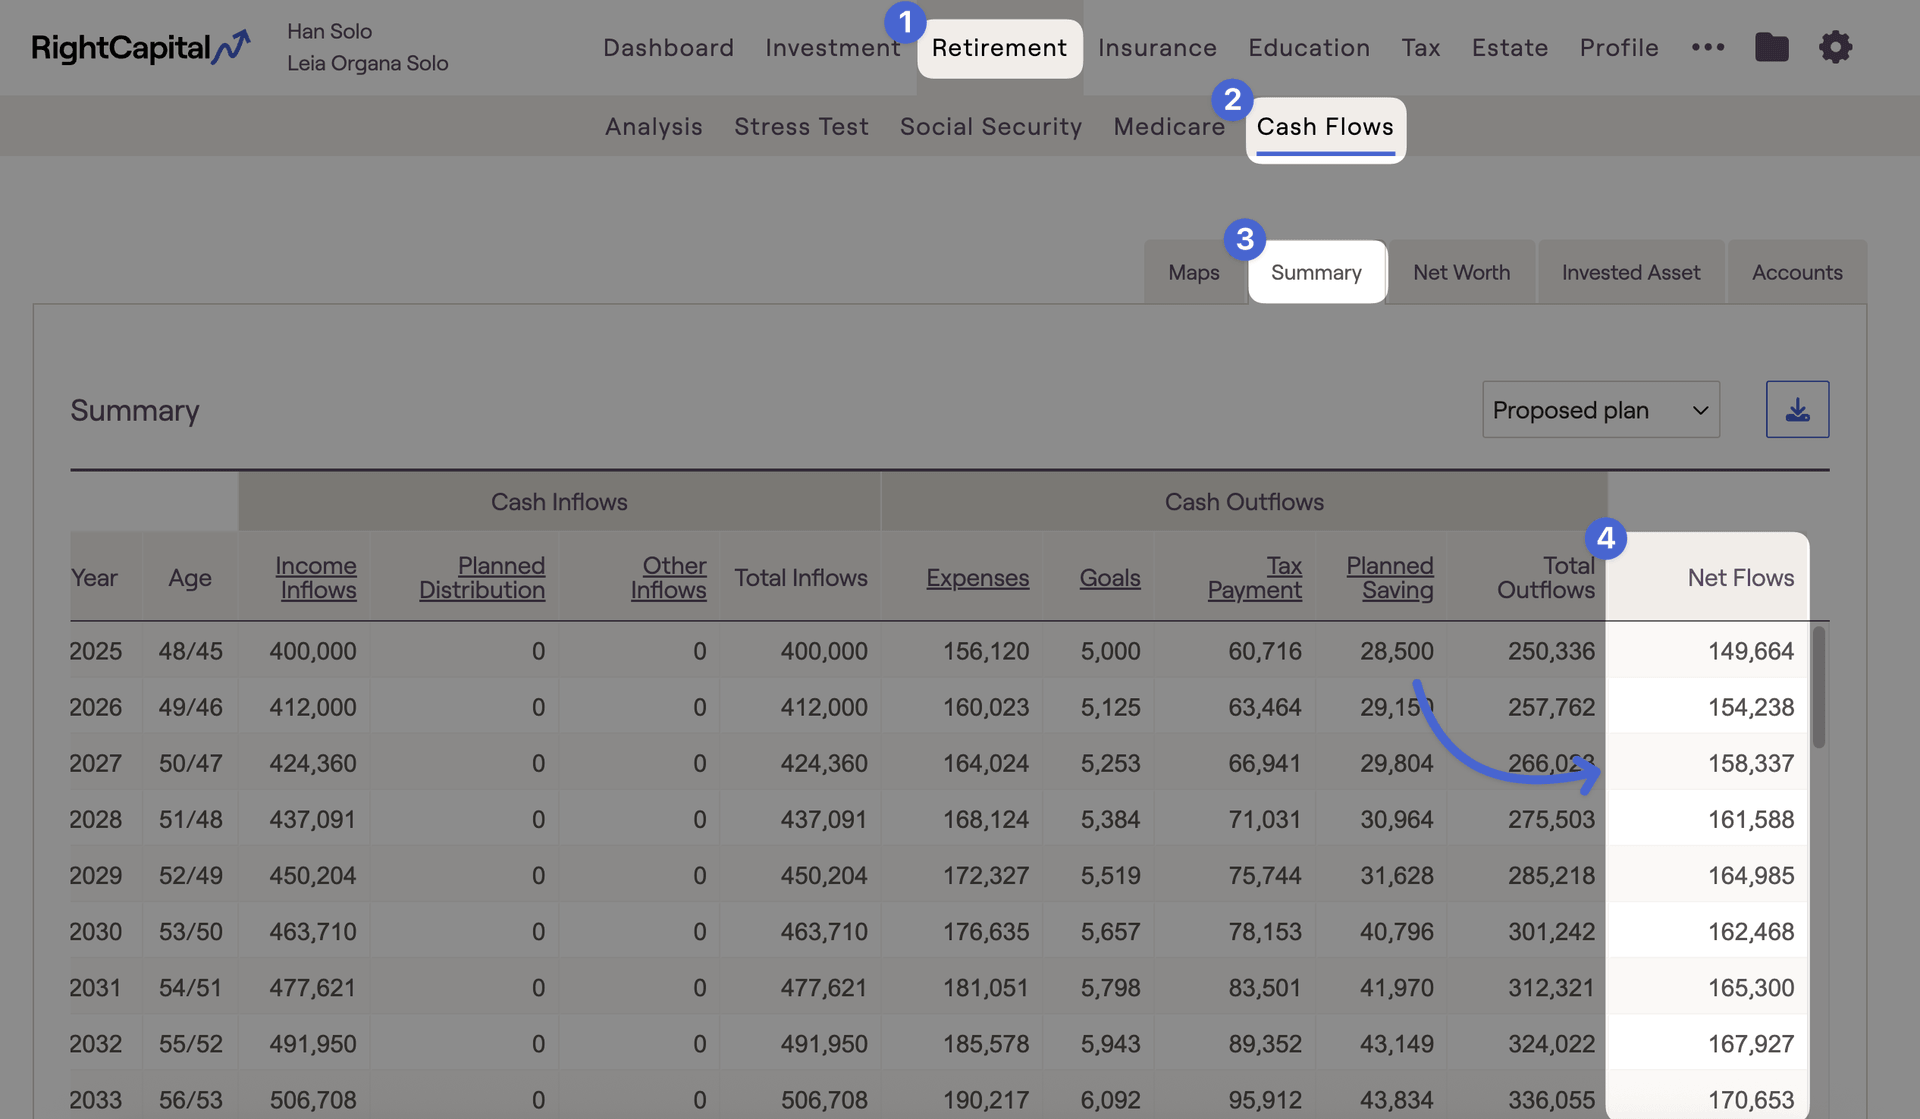1920x1119 pixels.
Task: Click the Expenses column header link
Action: (977, 578)
